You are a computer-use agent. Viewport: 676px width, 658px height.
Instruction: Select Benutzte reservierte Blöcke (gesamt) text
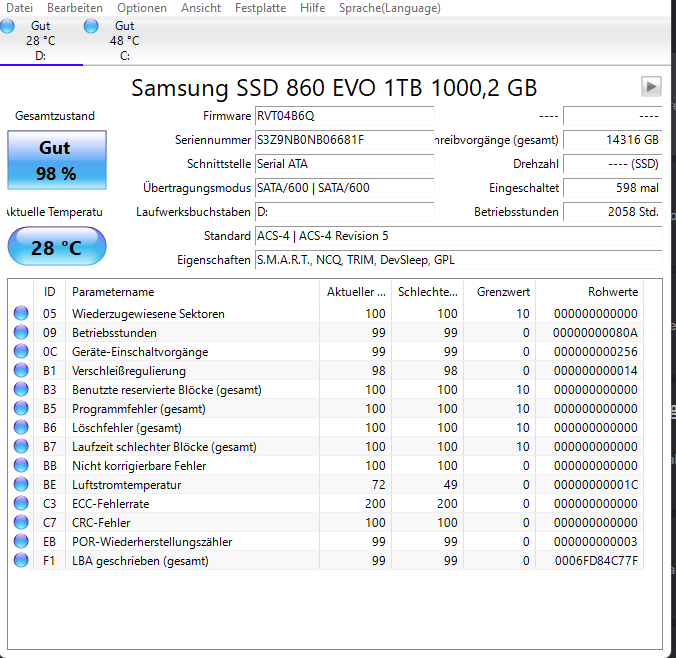tap(167, 390)
